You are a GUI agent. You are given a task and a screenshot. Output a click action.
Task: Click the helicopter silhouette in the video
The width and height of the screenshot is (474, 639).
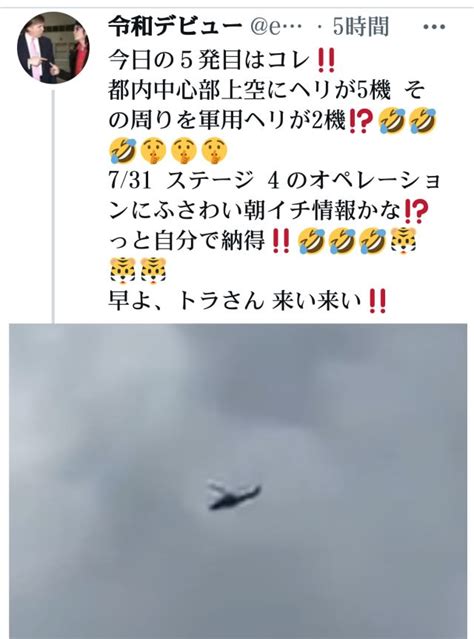click(x=234, y=495)
